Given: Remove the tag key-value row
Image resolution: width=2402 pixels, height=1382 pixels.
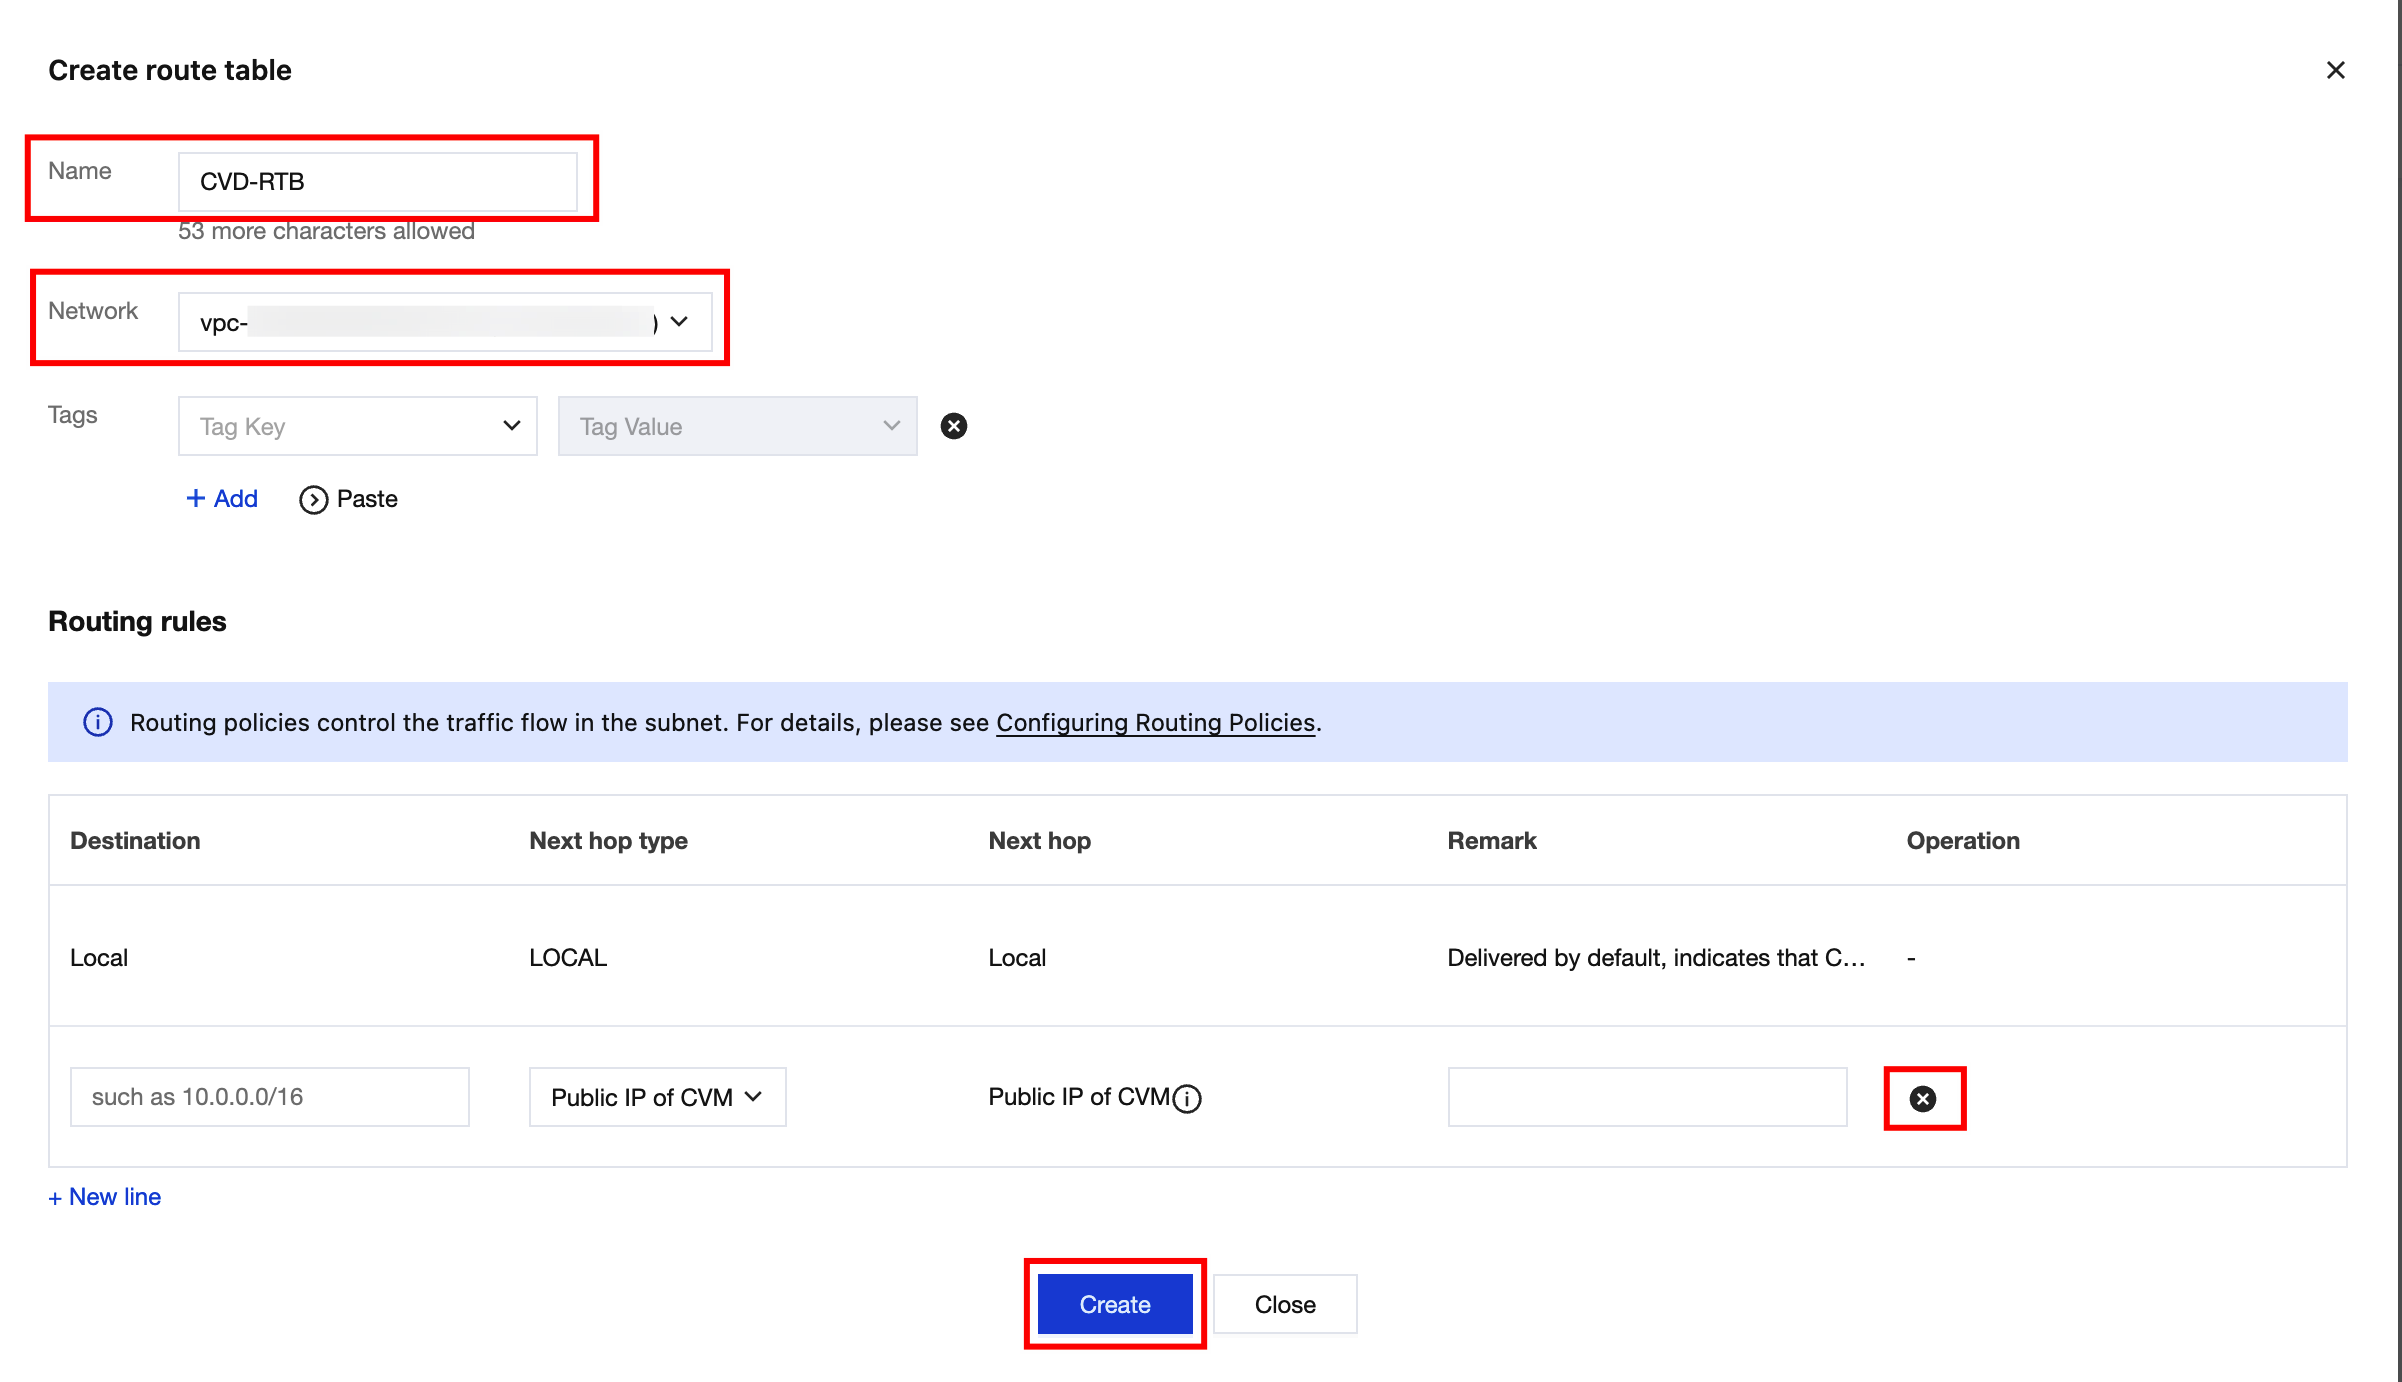Looking at the screenshot, I should 953,426.
